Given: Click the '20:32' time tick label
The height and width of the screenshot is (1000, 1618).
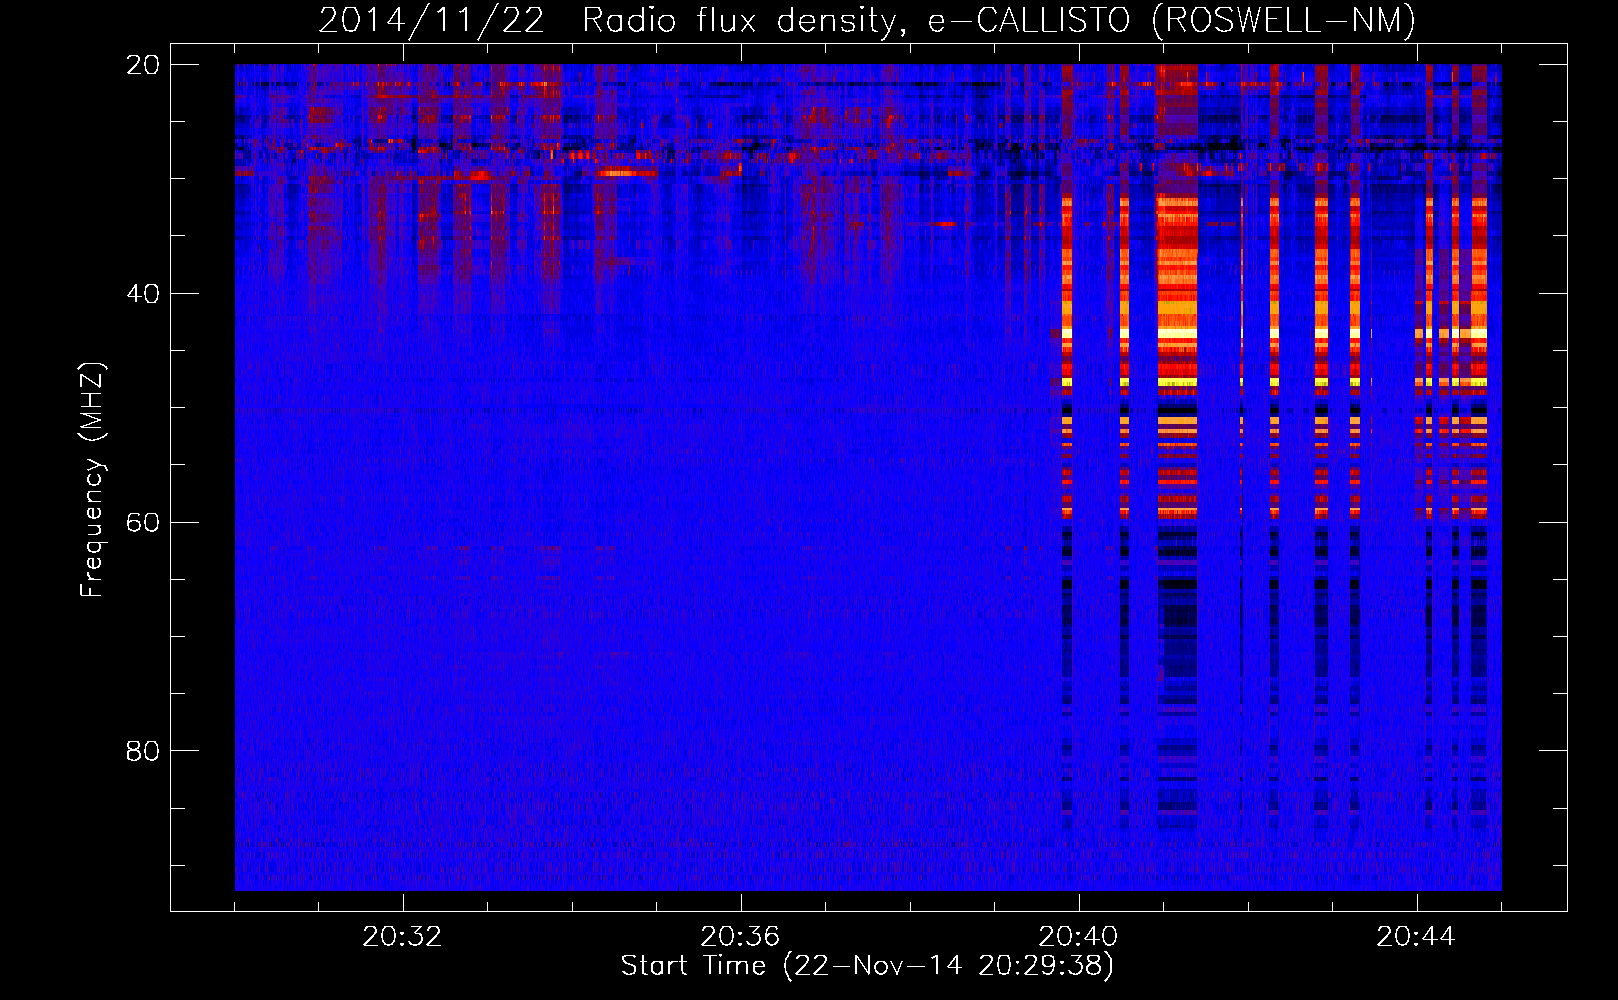Looking at the screenshot, I should coord(402,937).
